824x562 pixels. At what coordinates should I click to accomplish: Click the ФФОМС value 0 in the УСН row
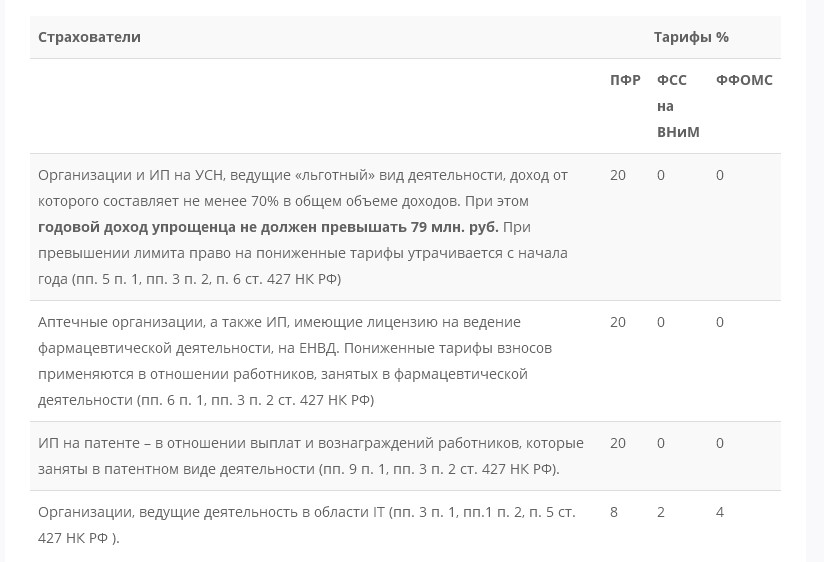point(720,175)
